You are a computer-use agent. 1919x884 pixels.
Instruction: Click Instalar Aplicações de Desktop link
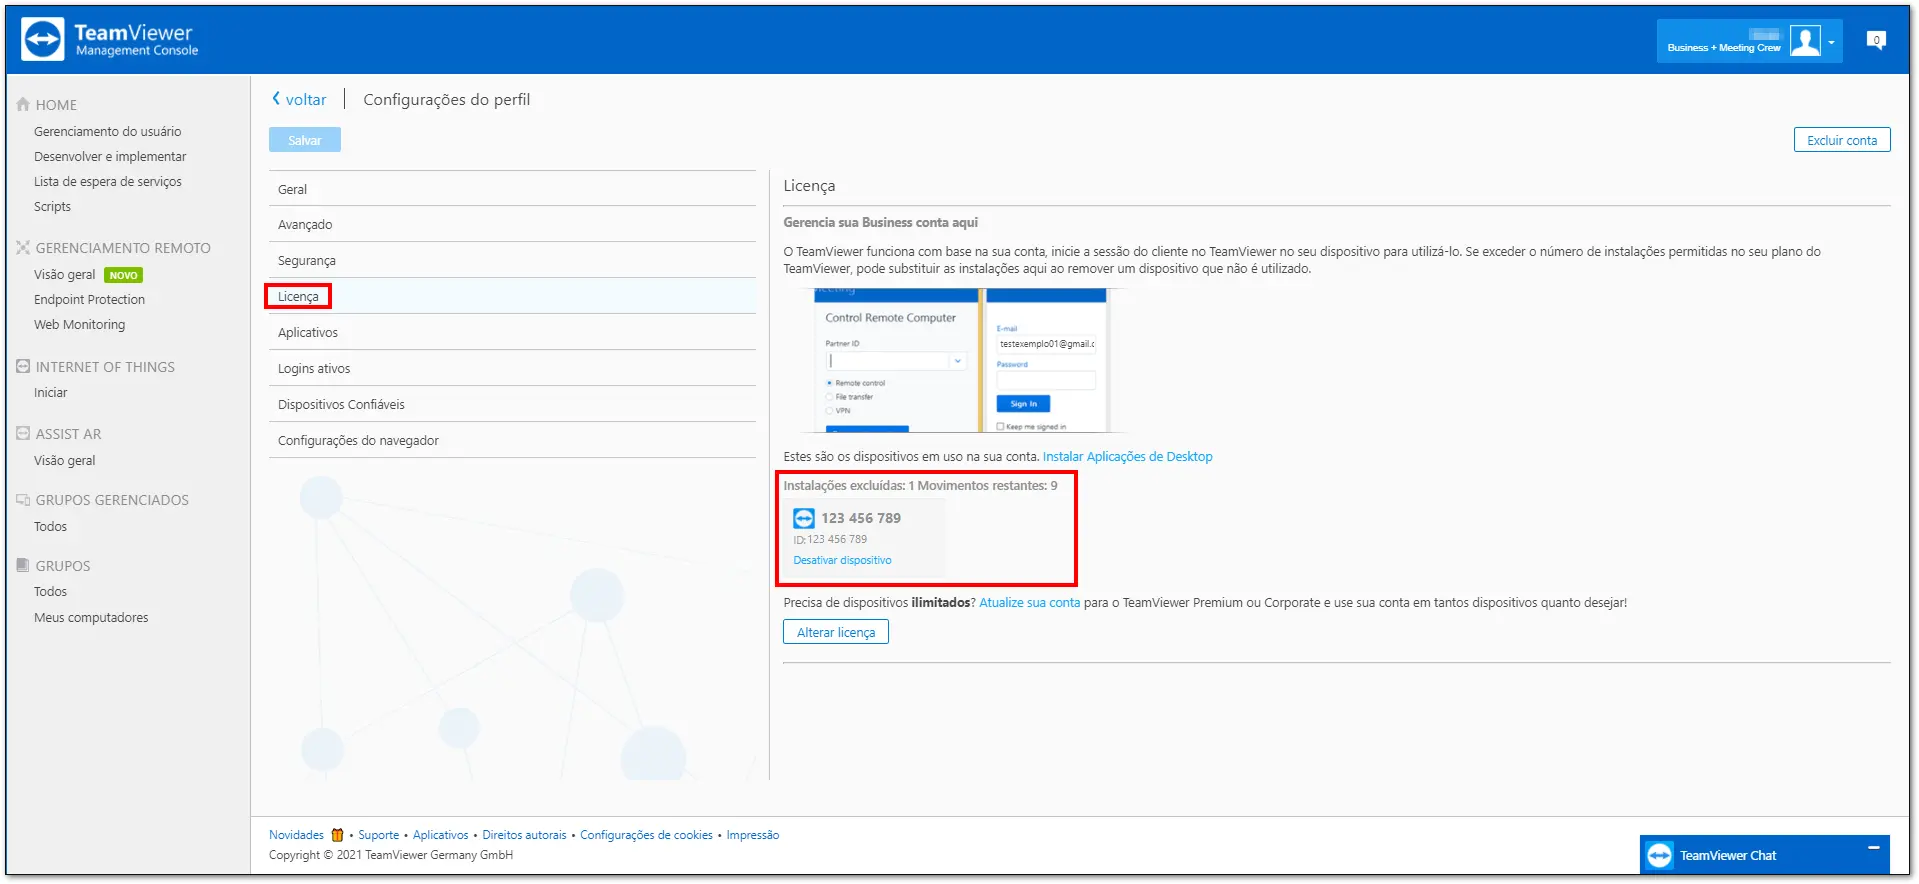pos(1127,456)
